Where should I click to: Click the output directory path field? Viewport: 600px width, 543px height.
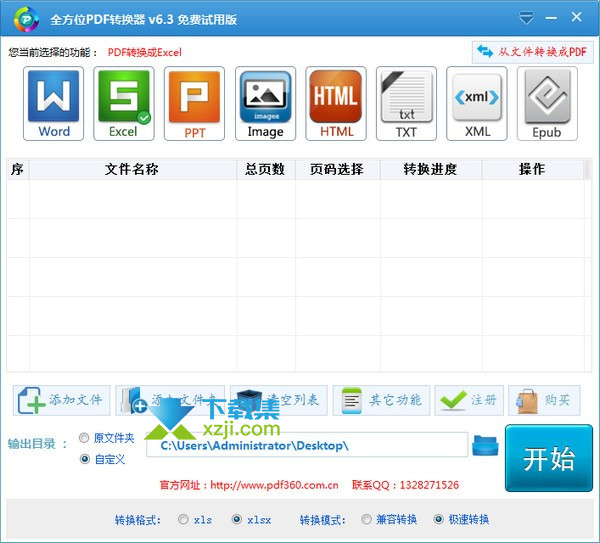(307, 445)
